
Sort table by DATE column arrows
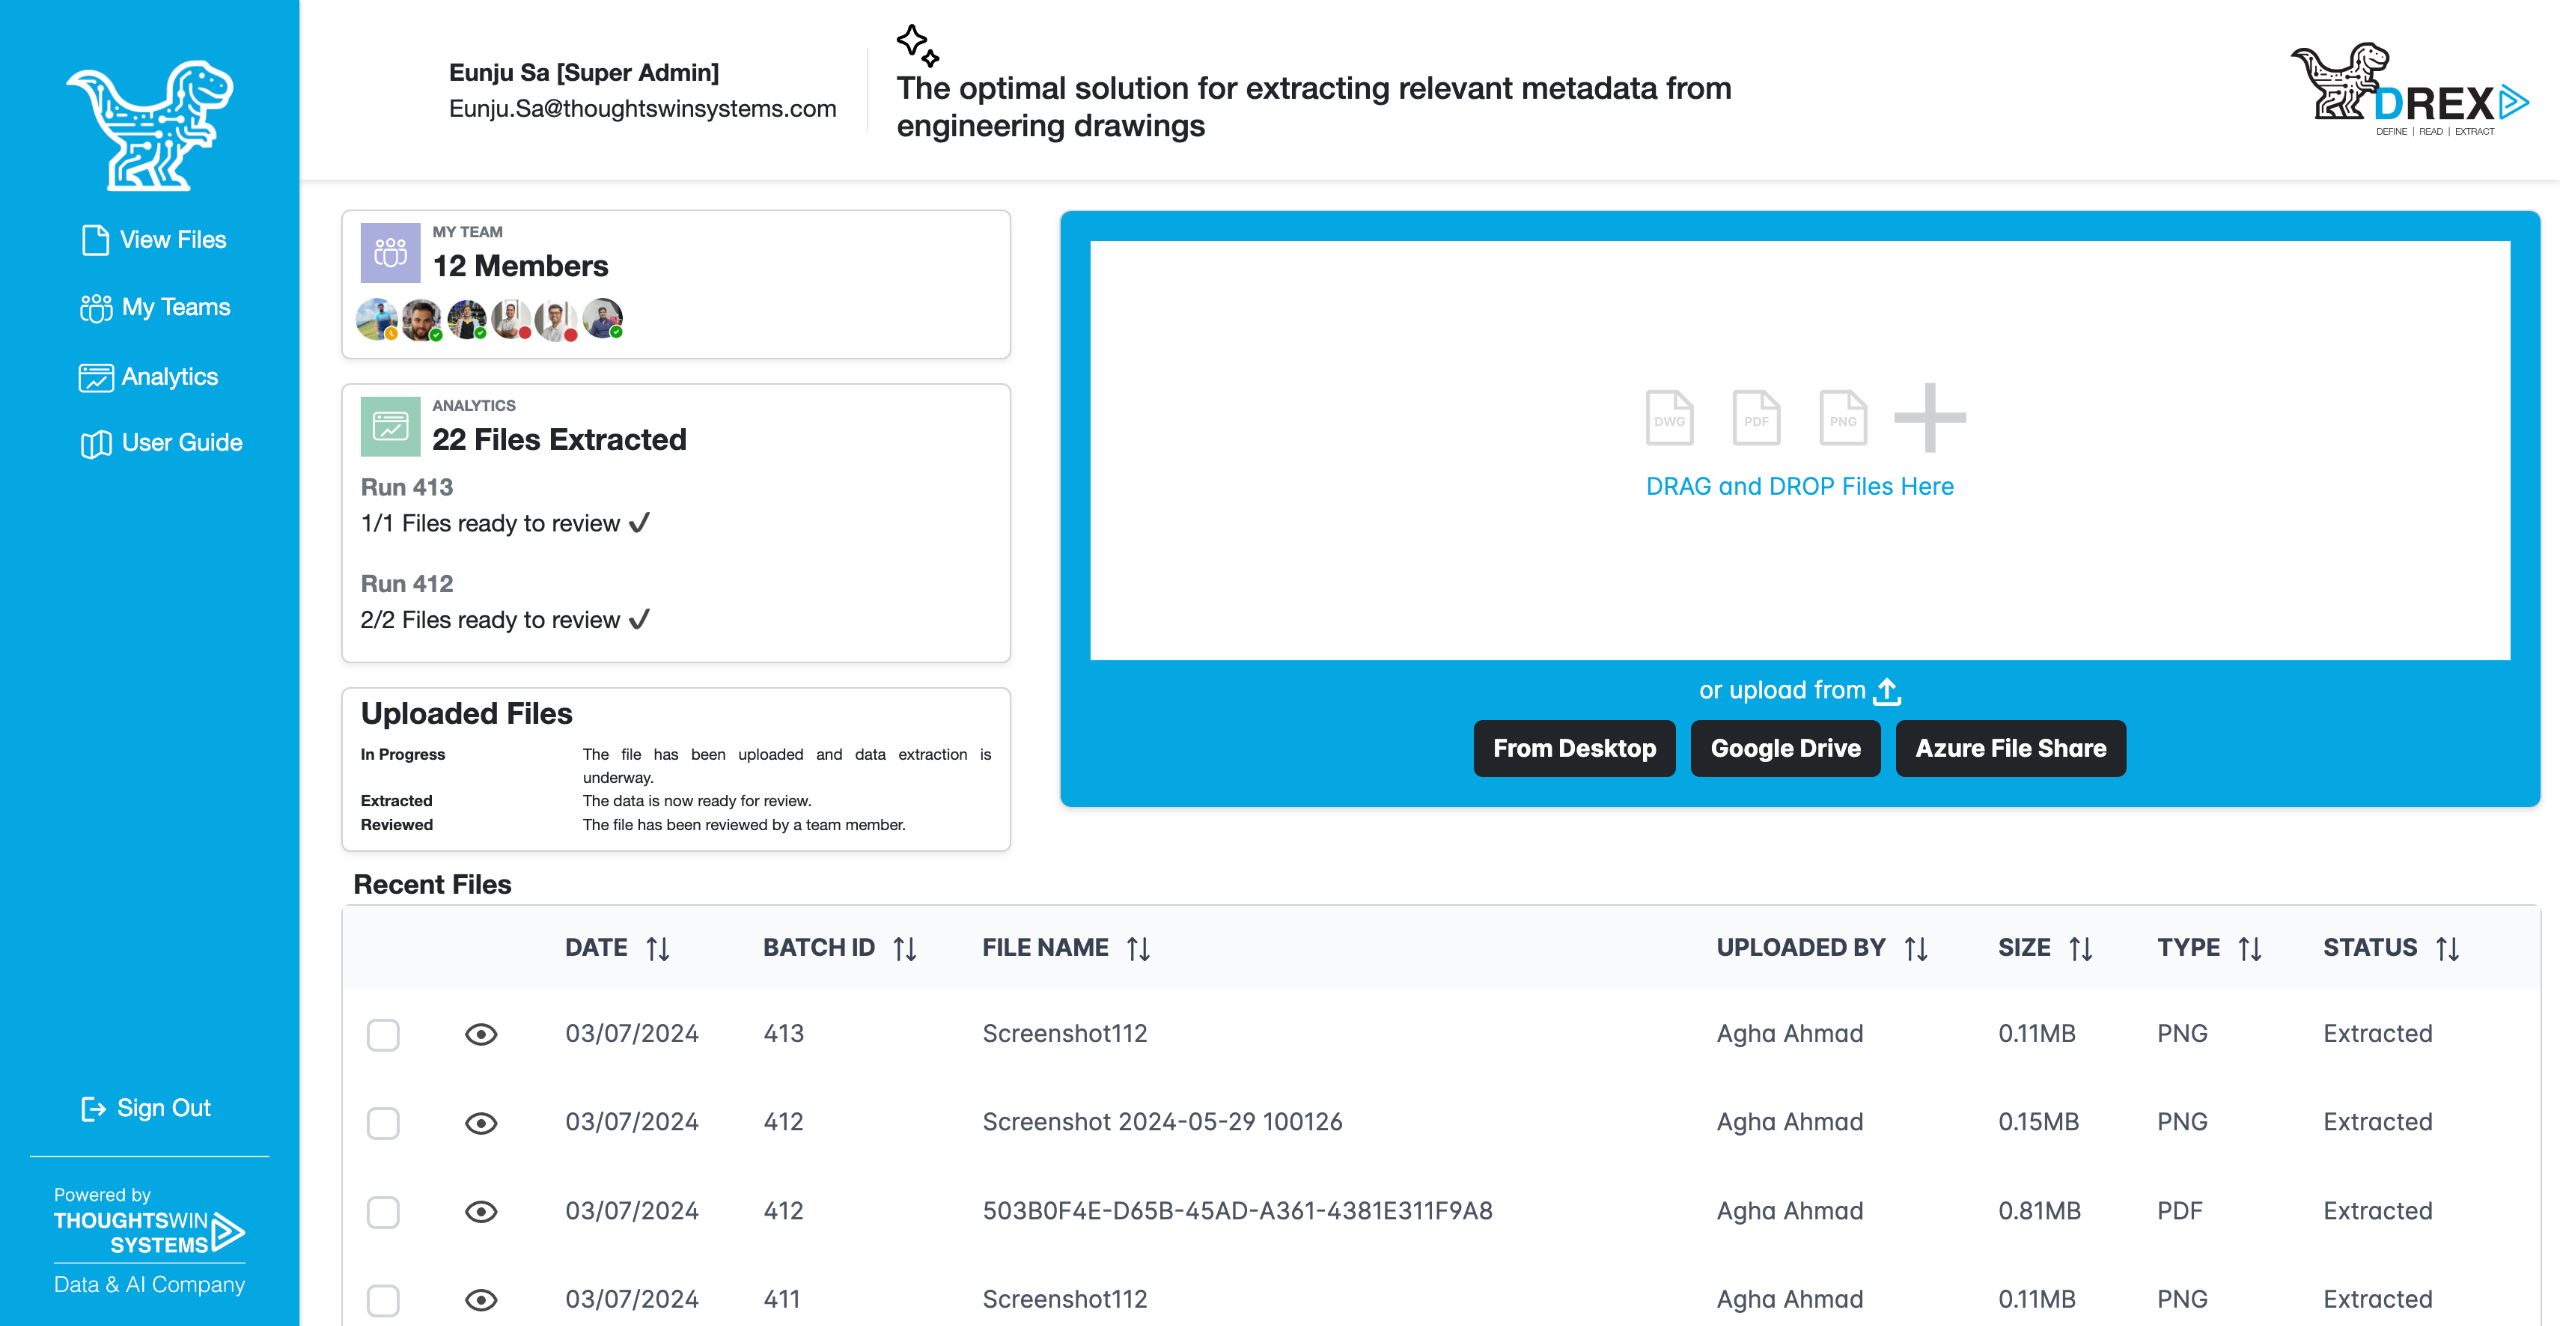pyautogui.click(x=658, y=948)
